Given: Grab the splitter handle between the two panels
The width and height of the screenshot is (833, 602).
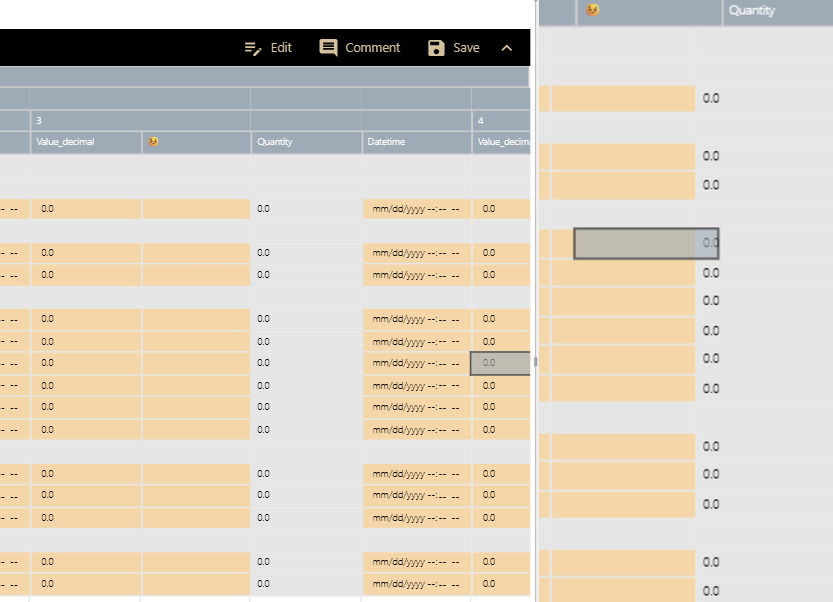Looking at the screenshot, I should (x=536, y=361).
